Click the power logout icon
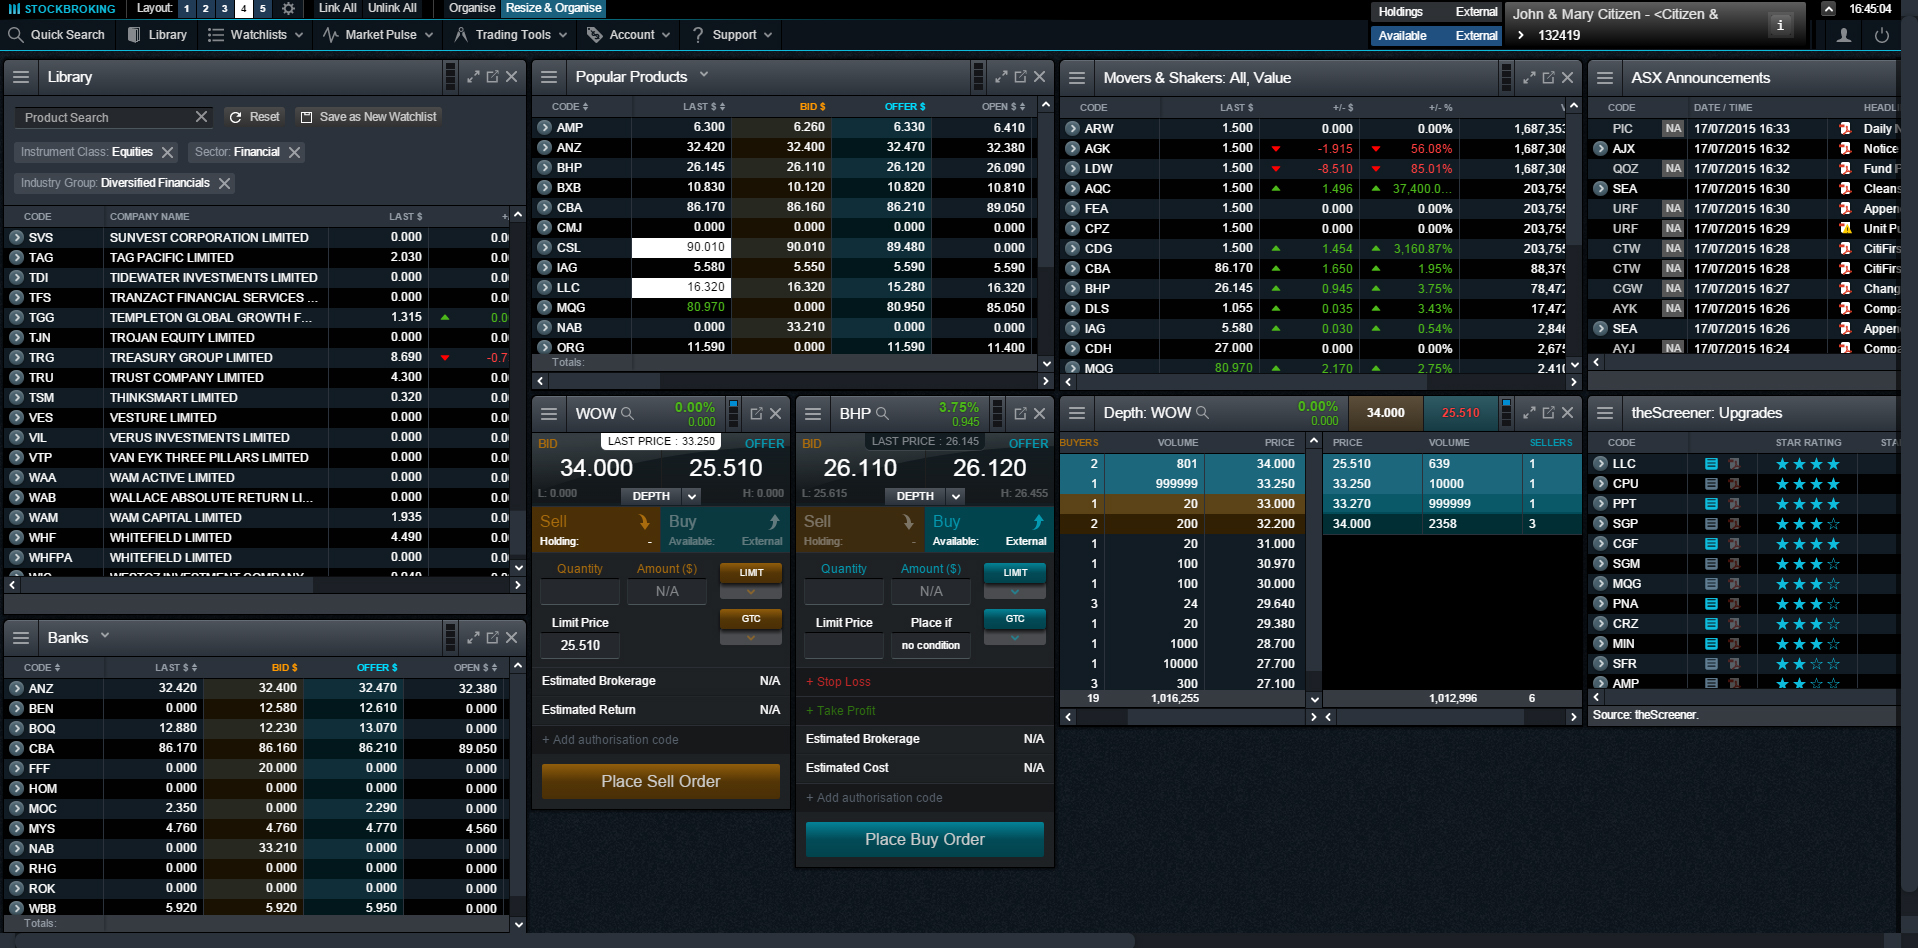This screenshot has height=948, width=1918. tap(1881, 35)
